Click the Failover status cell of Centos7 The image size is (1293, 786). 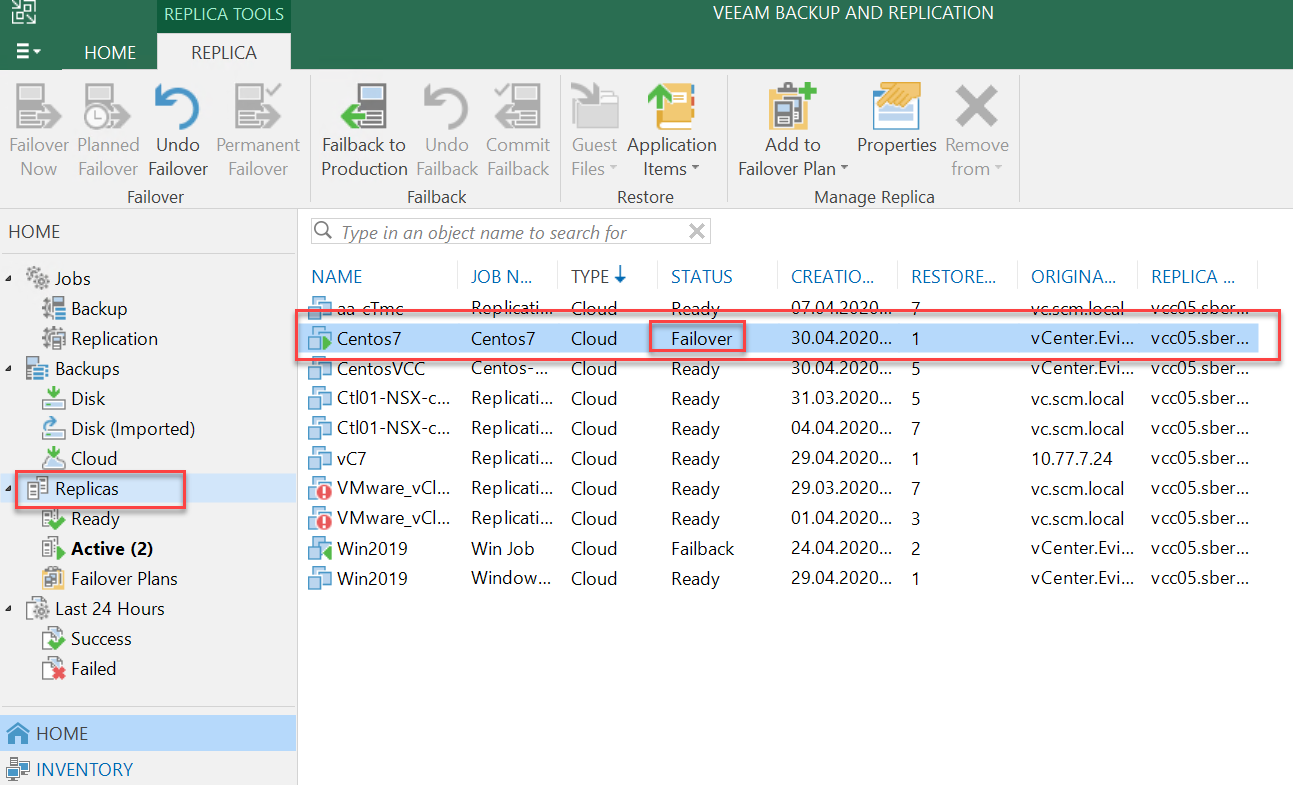coord(702,339)
